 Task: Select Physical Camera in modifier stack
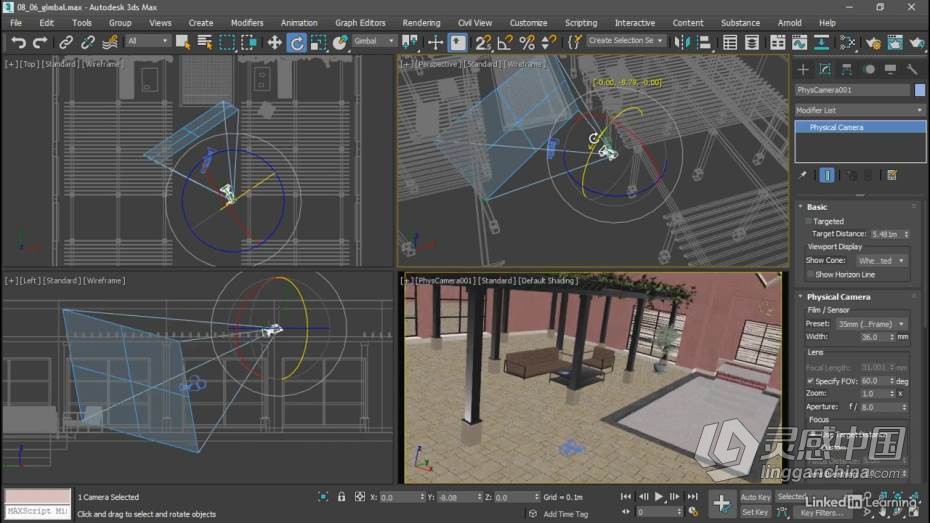point(860,127)
